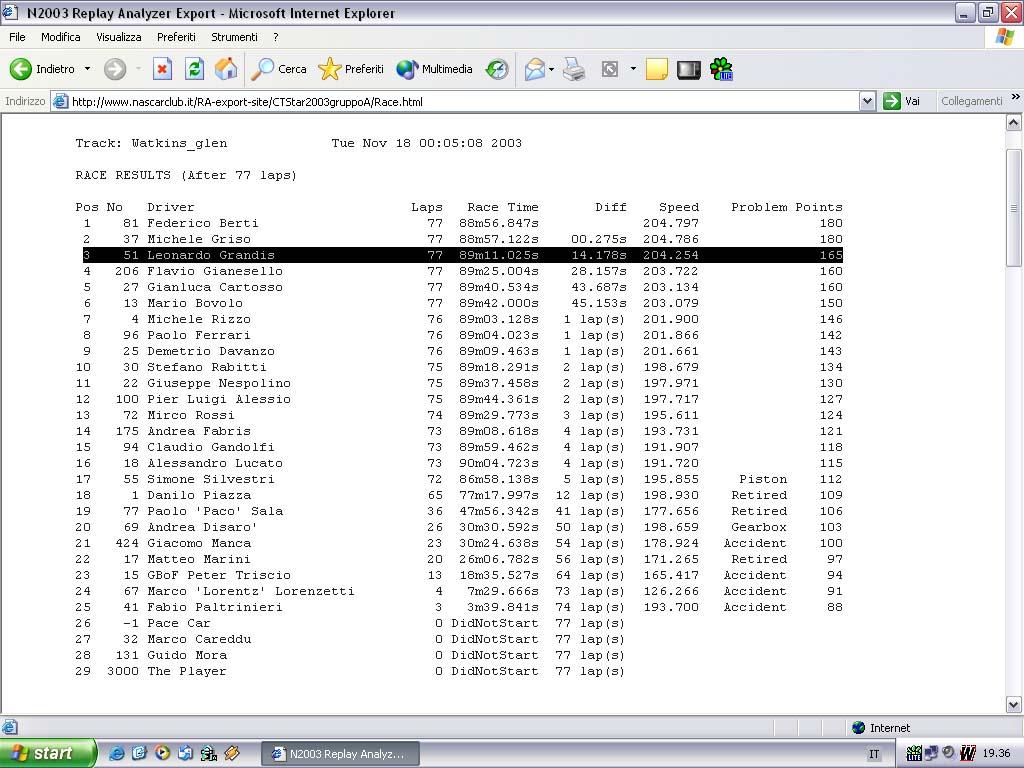Click the yellow note toolbar icon
Image resolution: width=1024 pixels, height=768 pixels.
pyautogui.click(x=656, y=69)
